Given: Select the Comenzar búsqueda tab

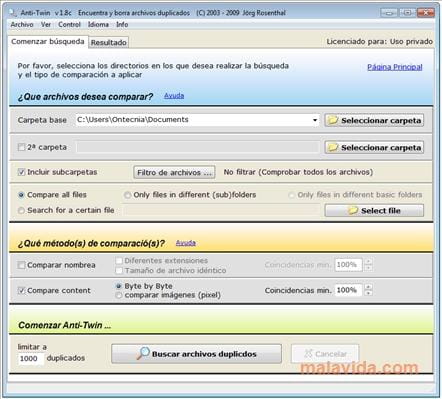Looking at the screenshot, I should click(x=48, y=42).
